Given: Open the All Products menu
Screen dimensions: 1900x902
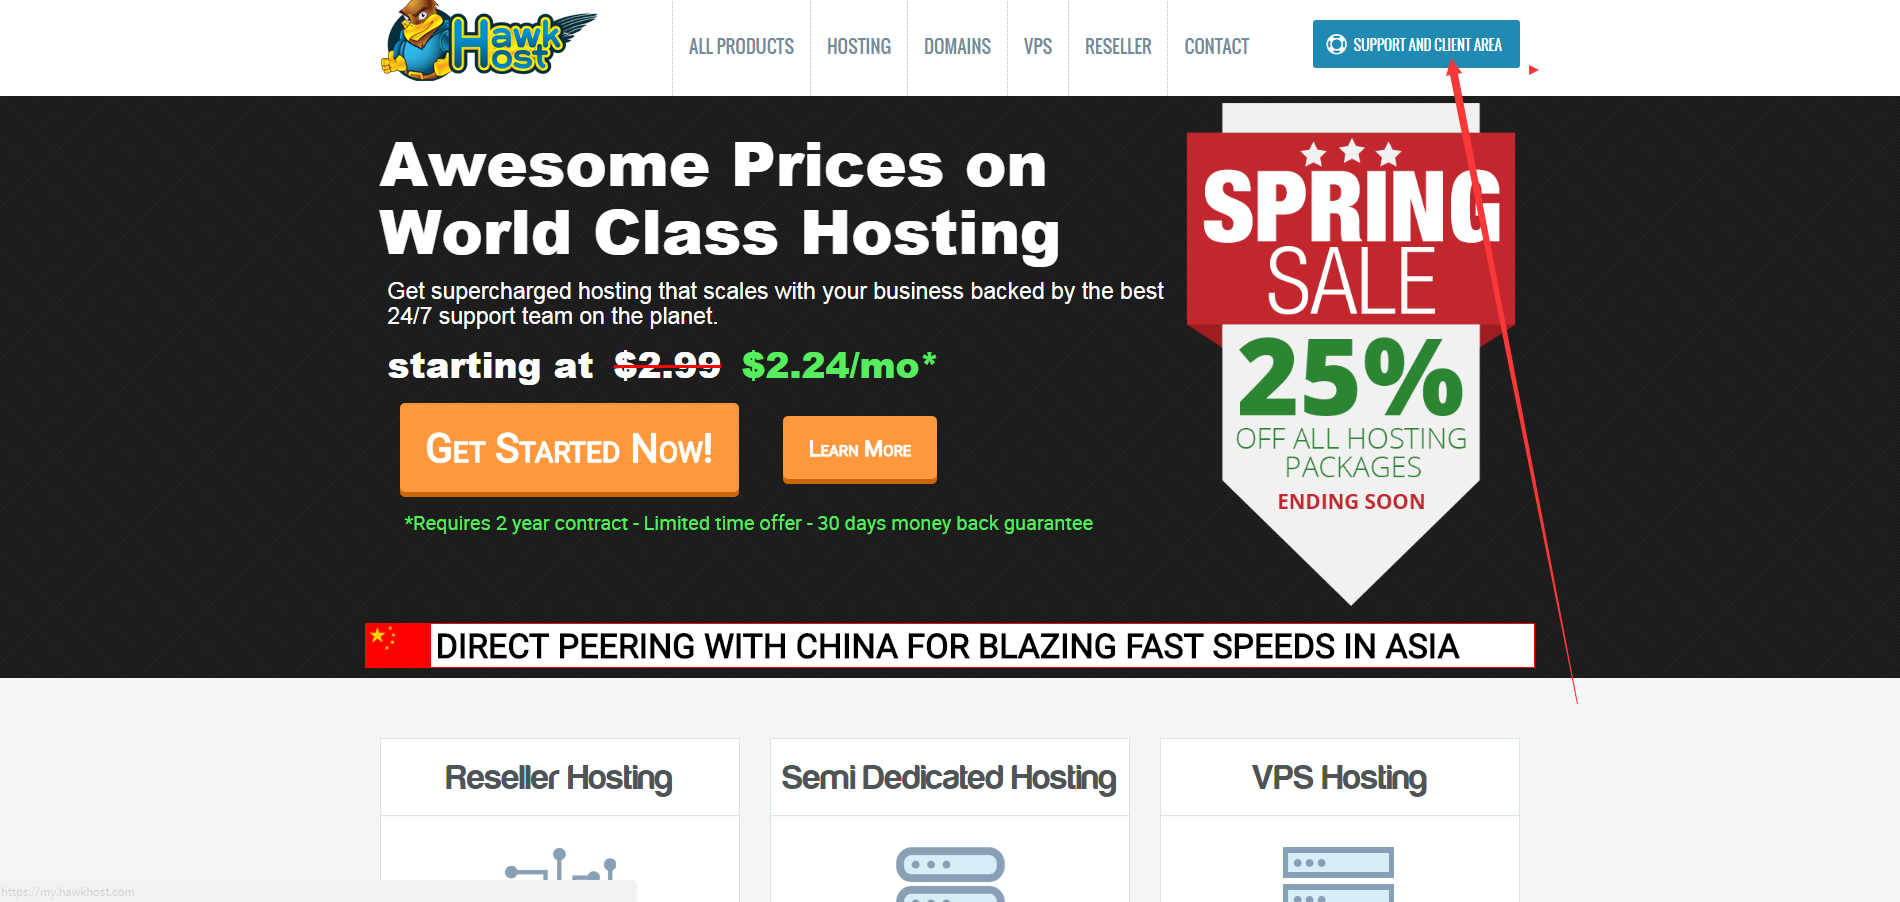Looking at the screenshot, I should tap(741, 47).
